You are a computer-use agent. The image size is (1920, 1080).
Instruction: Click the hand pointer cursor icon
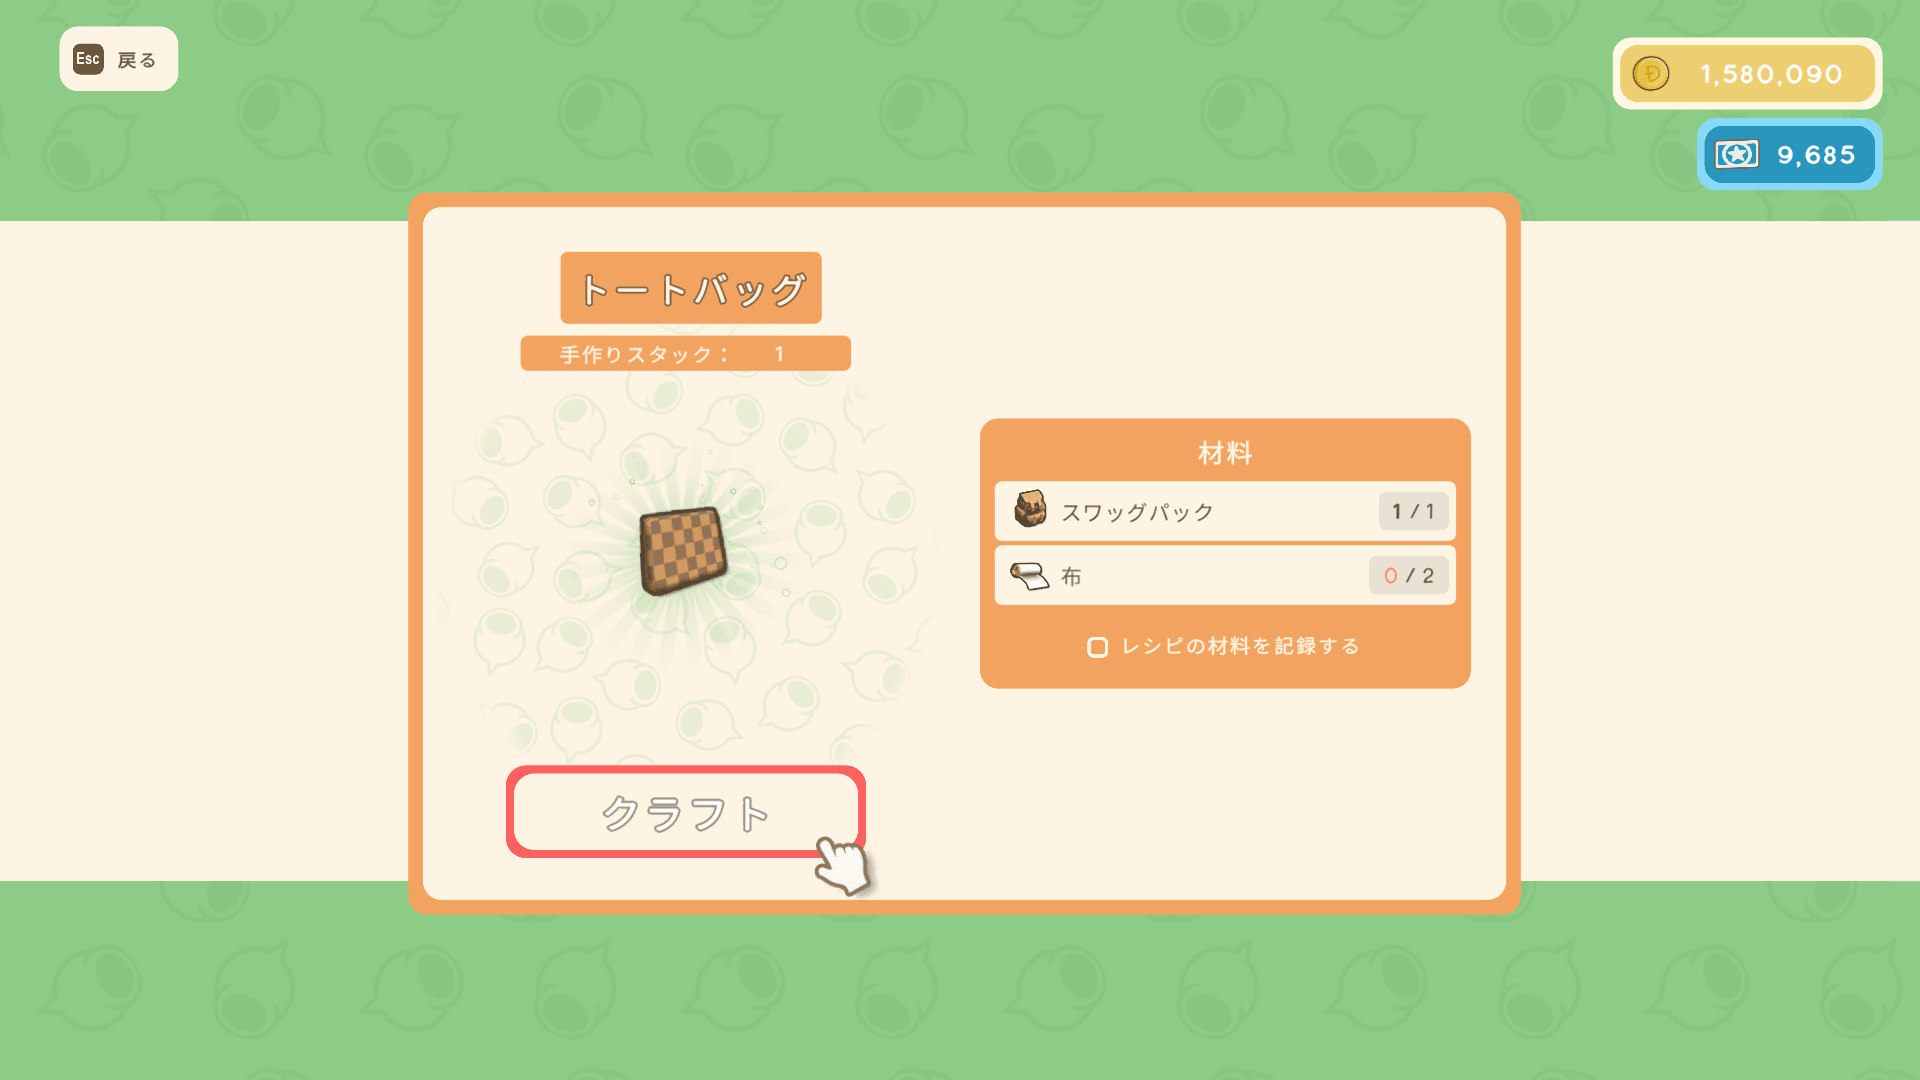(843, 866)
